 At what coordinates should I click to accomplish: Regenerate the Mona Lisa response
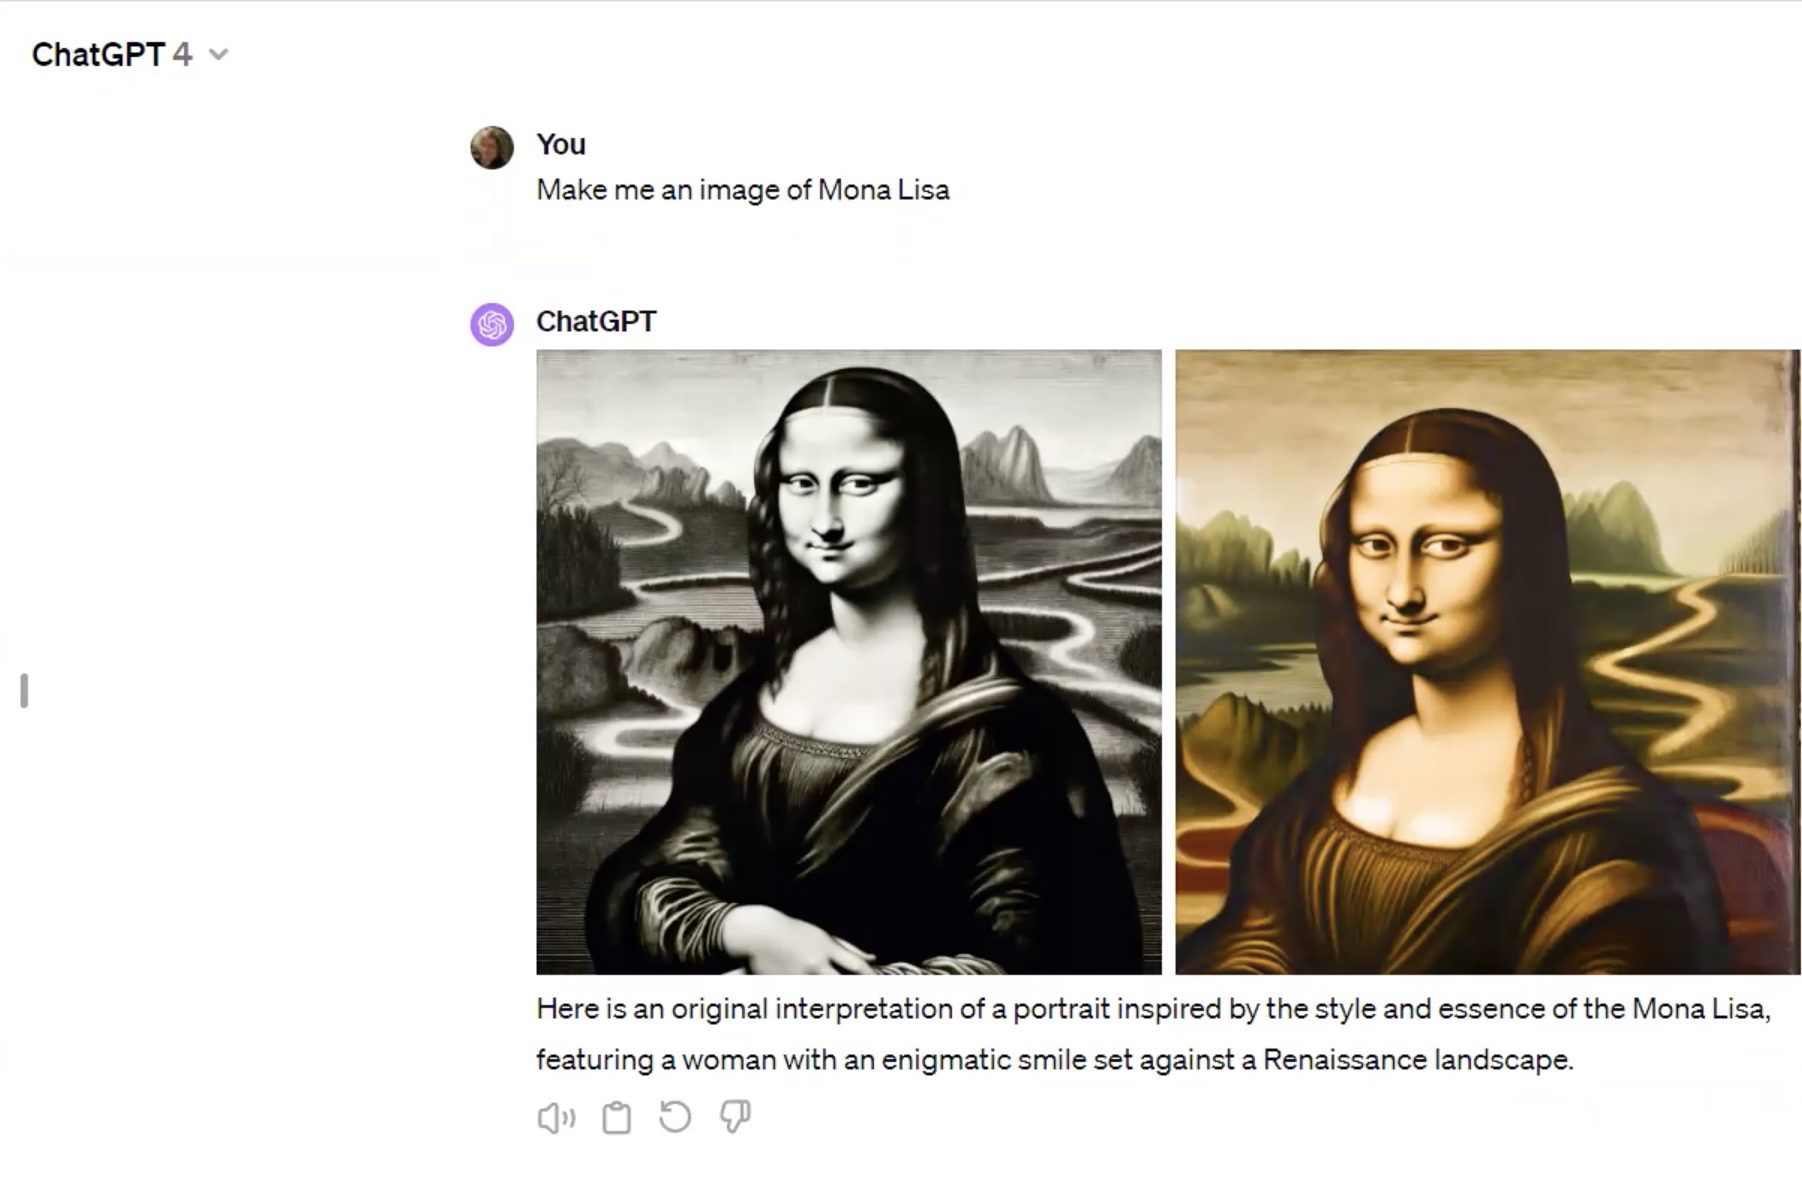675,1116
